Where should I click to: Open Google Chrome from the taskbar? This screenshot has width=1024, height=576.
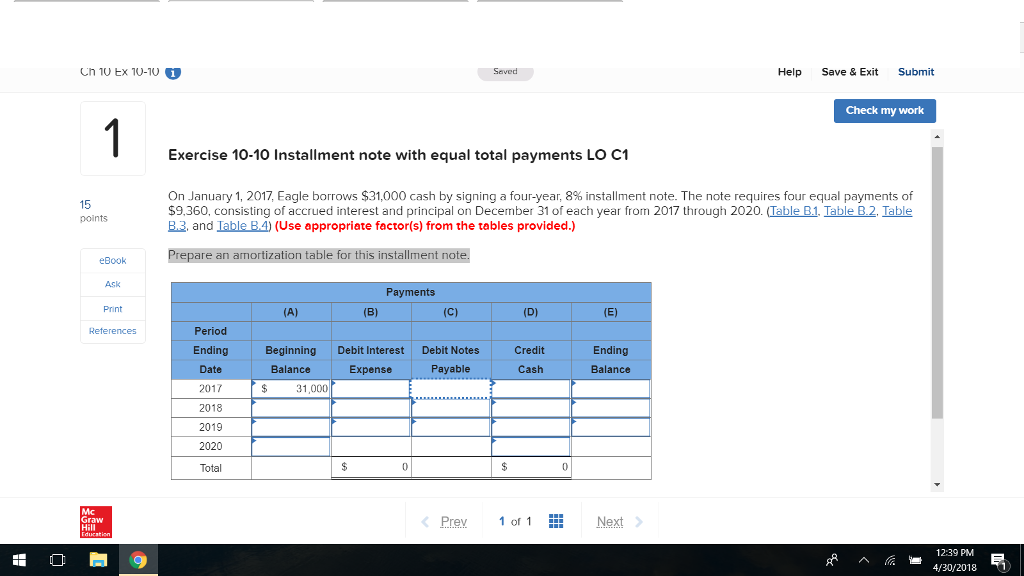(137, 560)
